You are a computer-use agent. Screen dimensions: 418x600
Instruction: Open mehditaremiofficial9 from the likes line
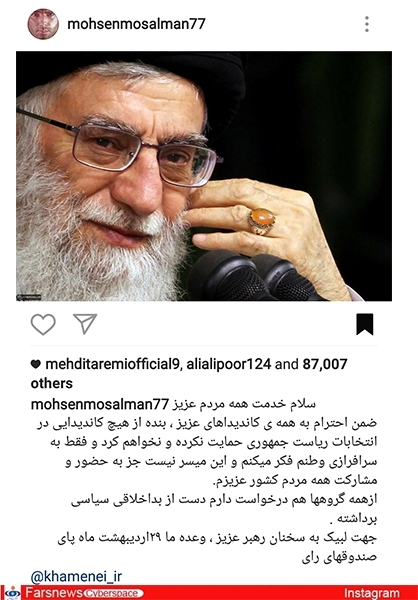coord(112,364)
